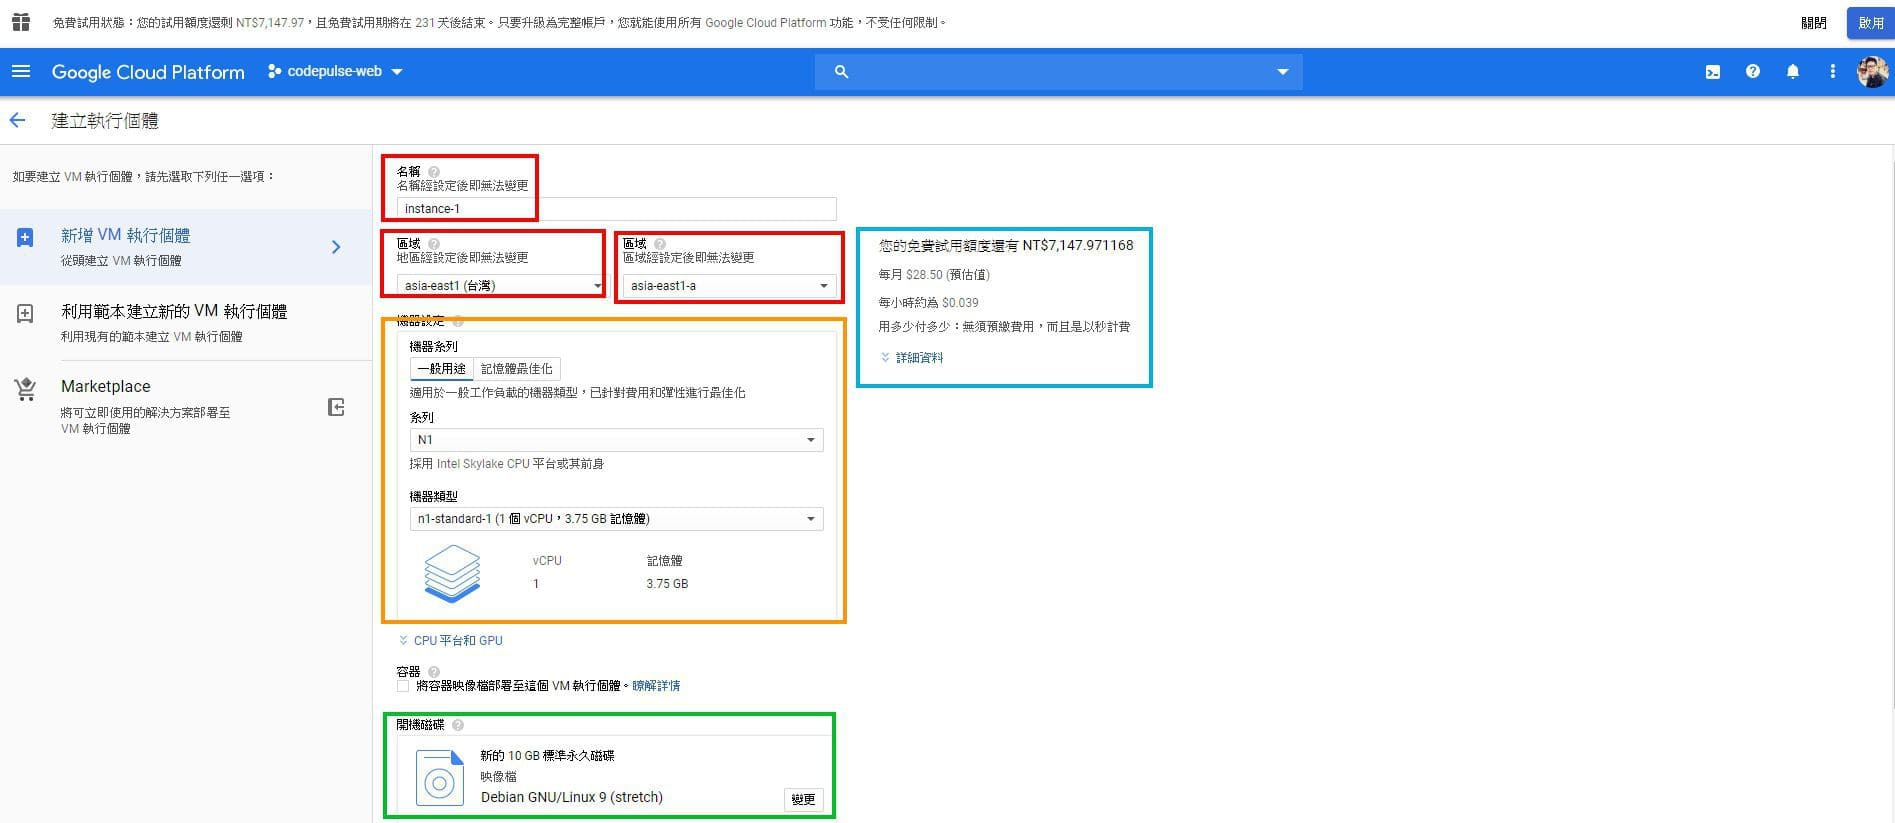Click the search magnifier icon
The image size is (1895, 823).
pos(841,72)
